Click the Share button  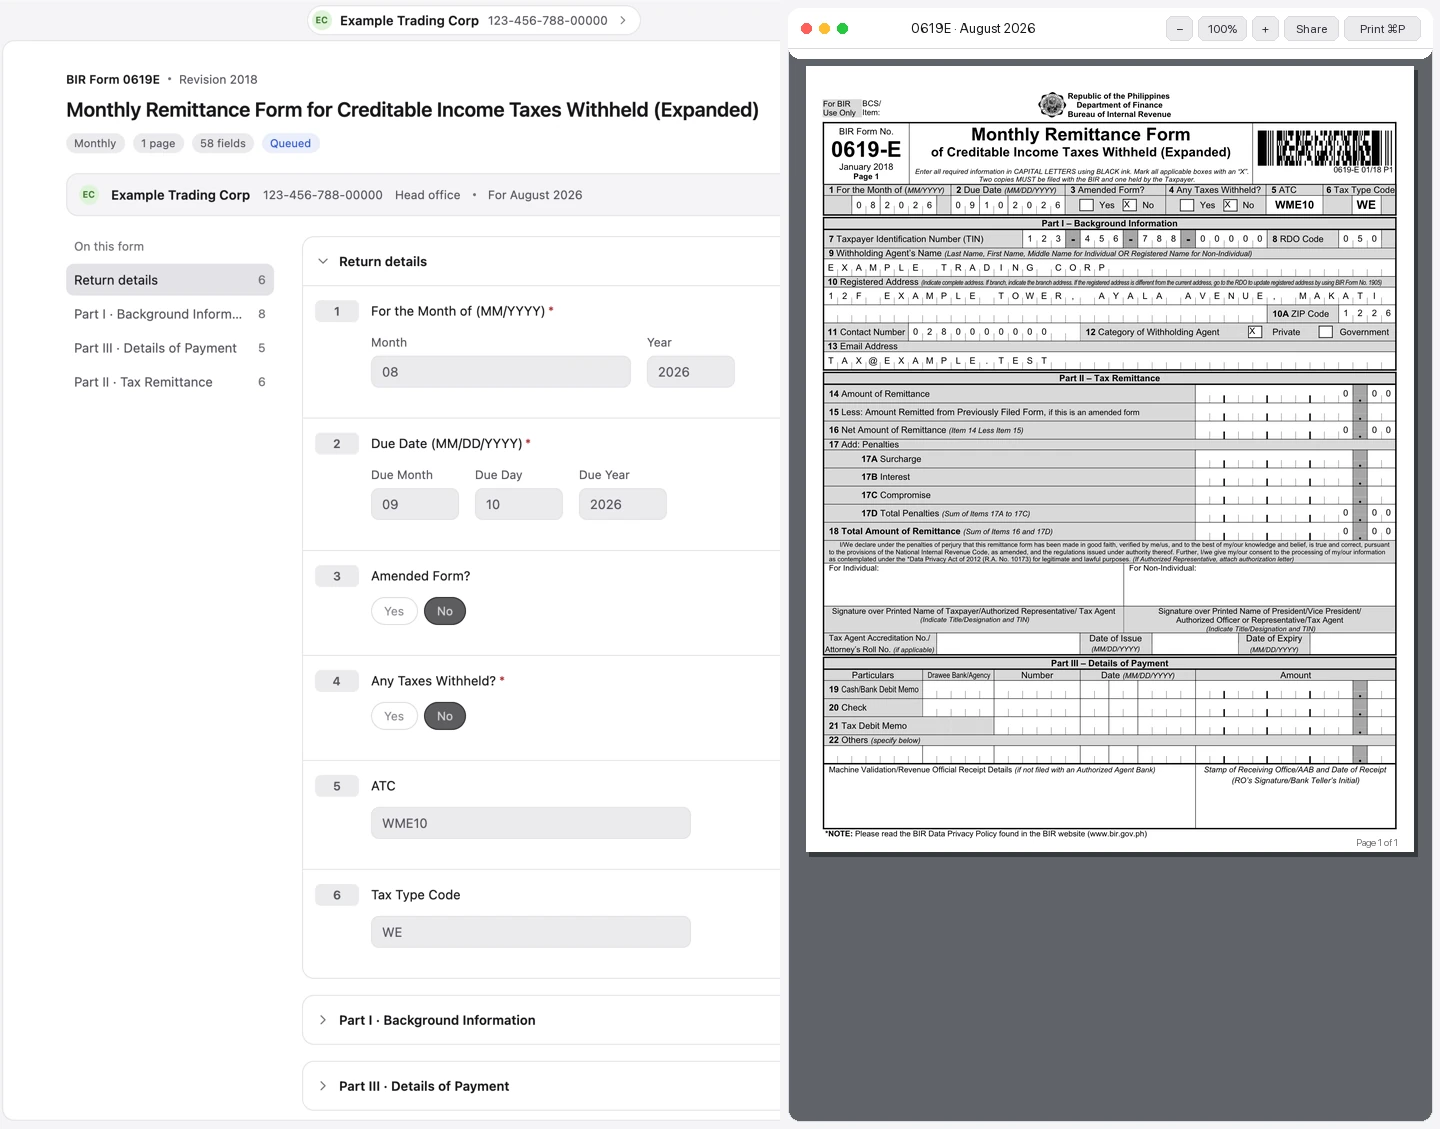tap(1311, 29)
